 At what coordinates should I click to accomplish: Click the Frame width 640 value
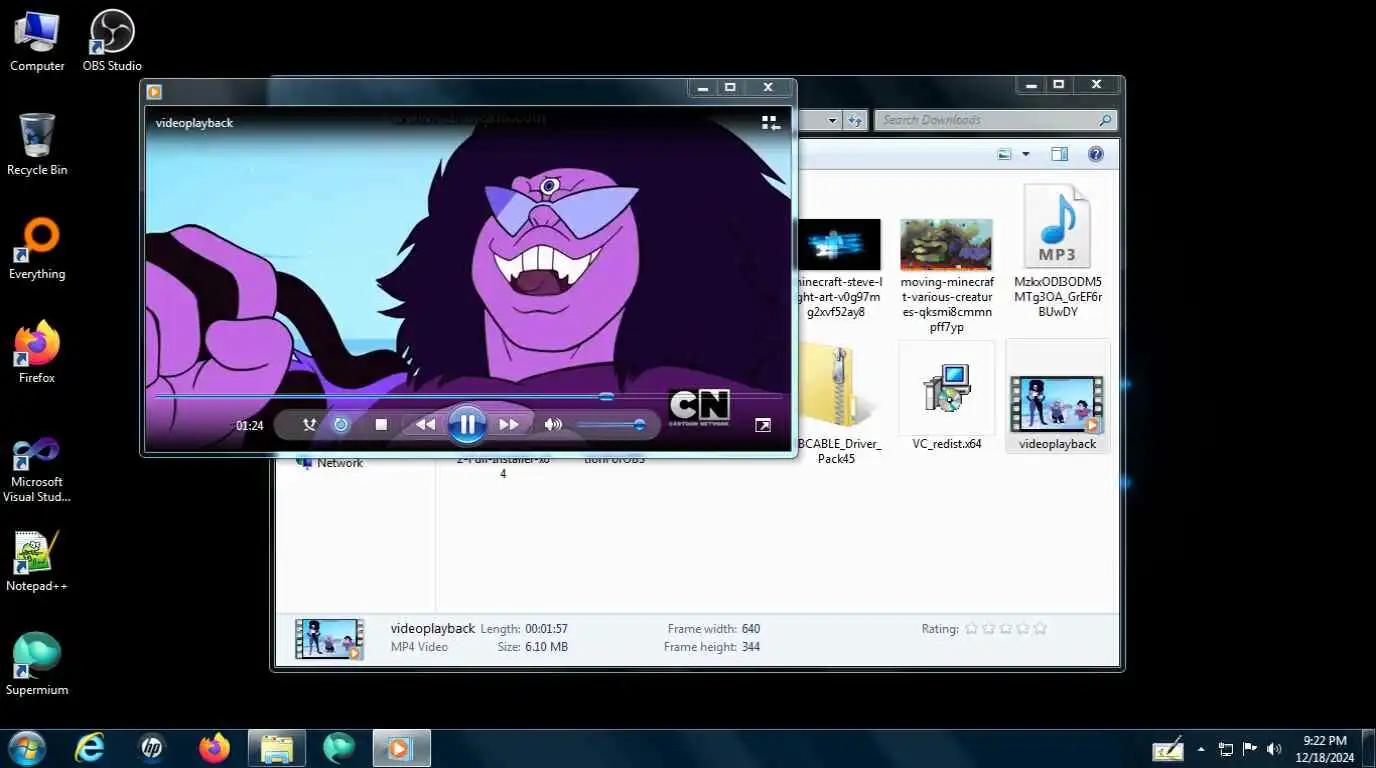[751, 629]
